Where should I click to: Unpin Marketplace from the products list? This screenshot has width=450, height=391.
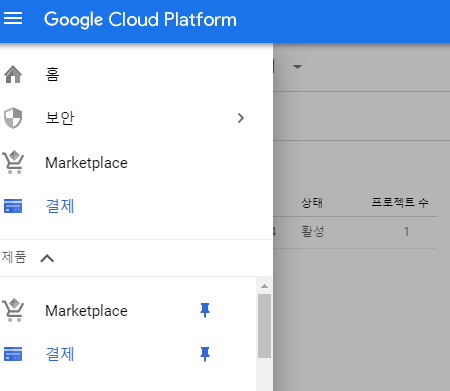[205, 310]
